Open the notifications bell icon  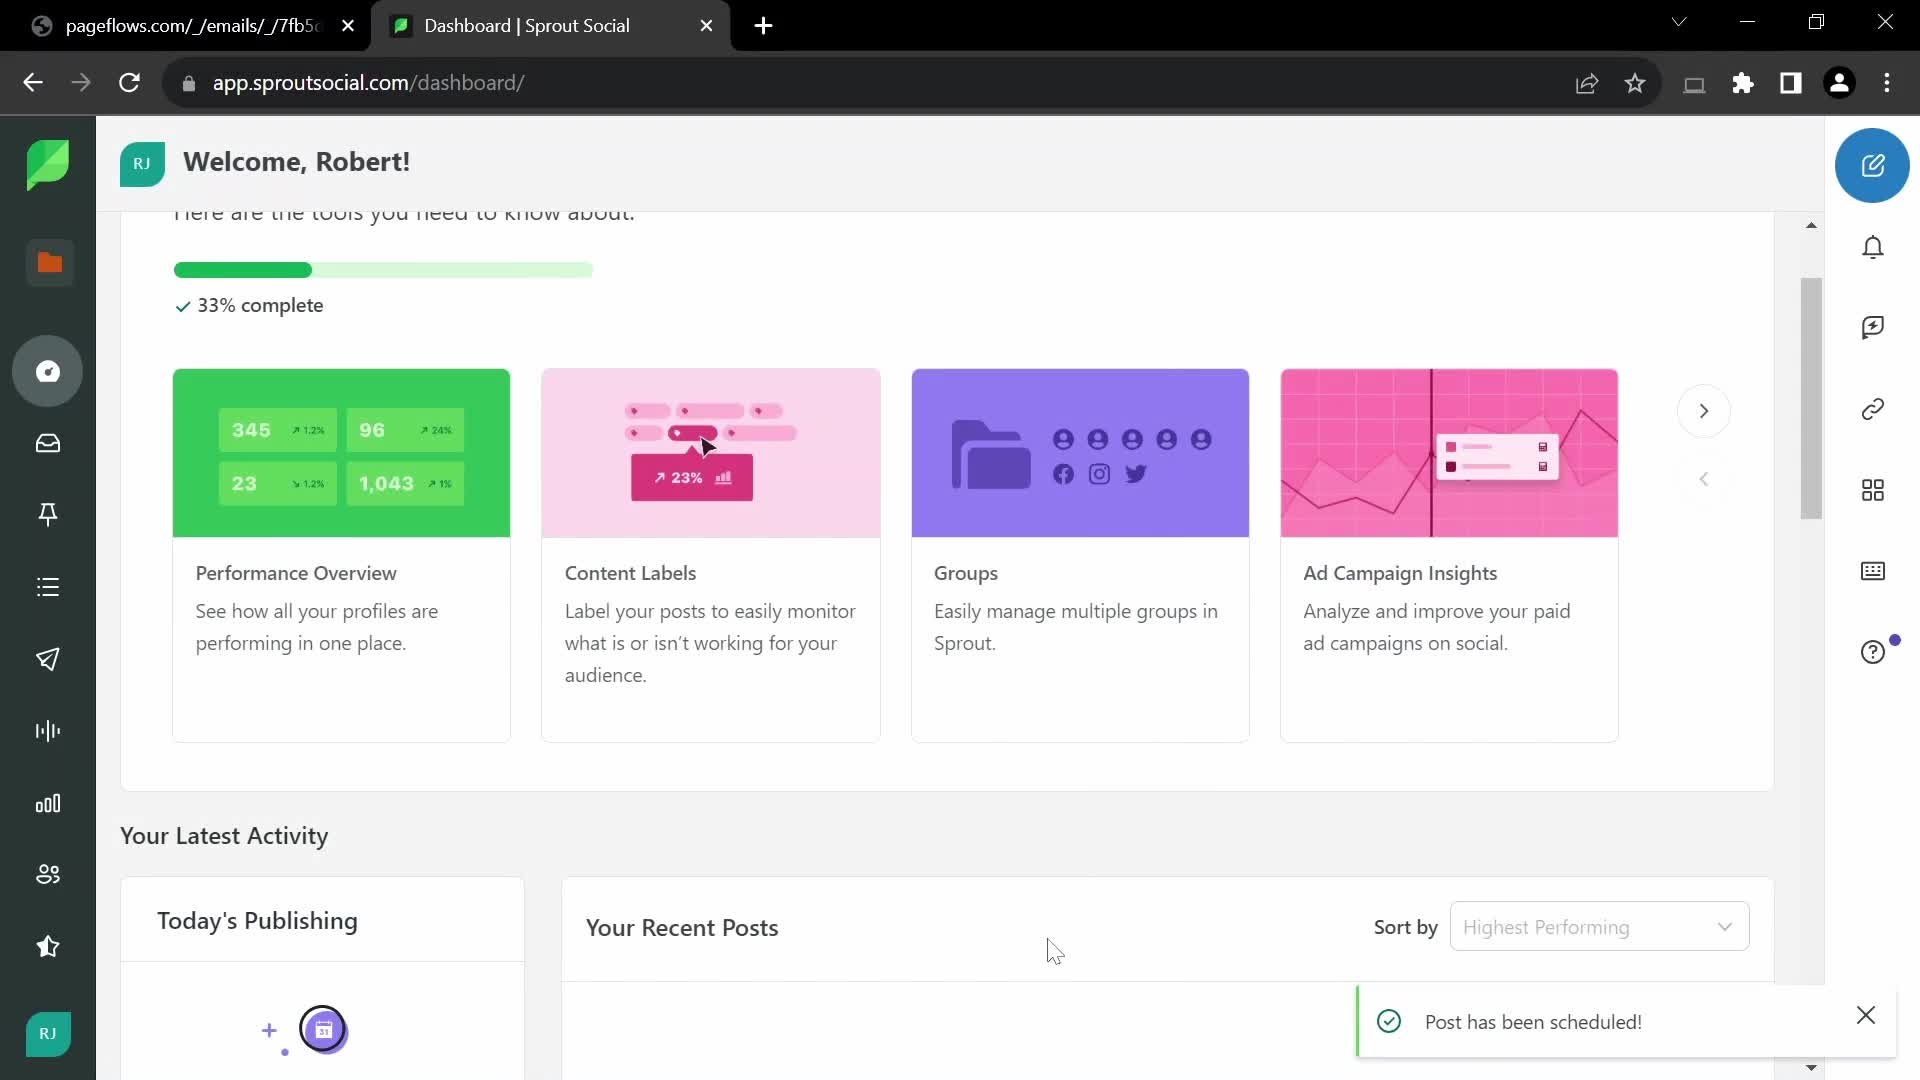[1874, 248]
